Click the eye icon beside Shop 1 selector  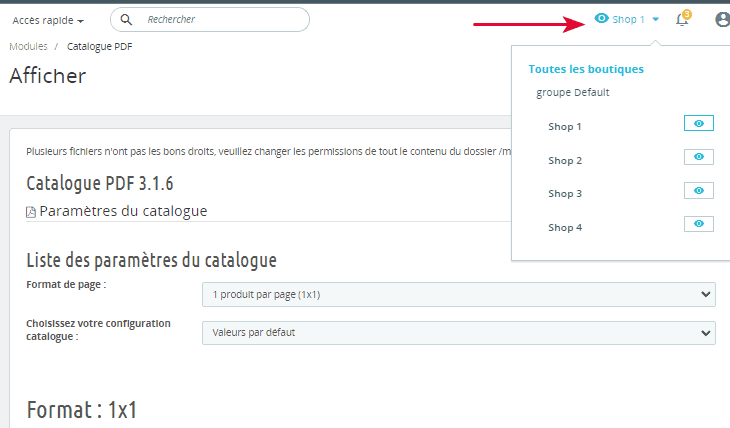pos(601,18)
